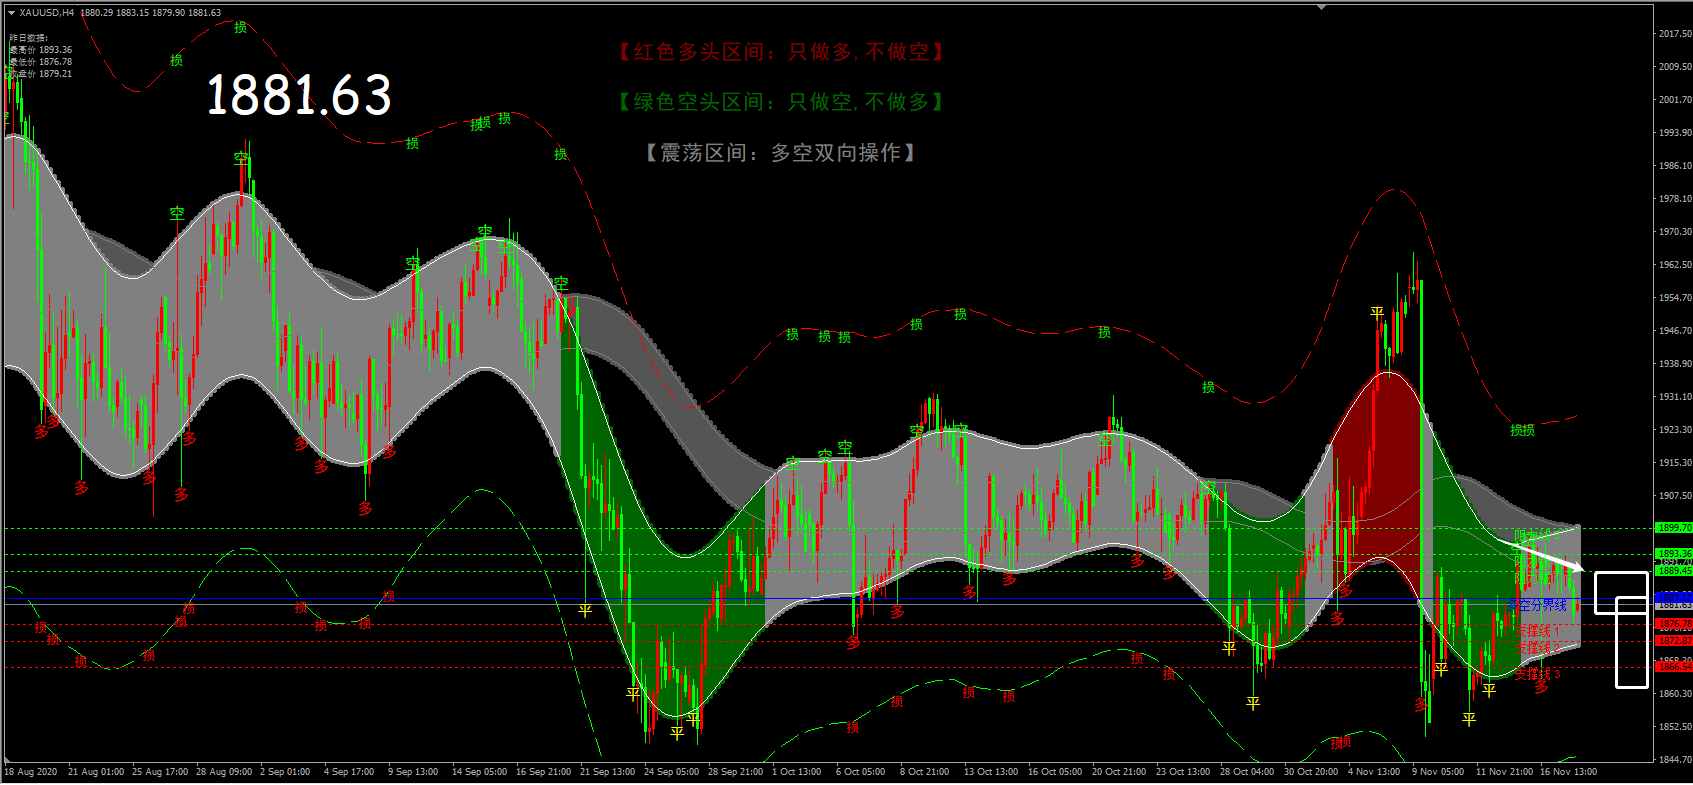
Task: Click the 1970.30 price scale value
Action: (1675, 232)
